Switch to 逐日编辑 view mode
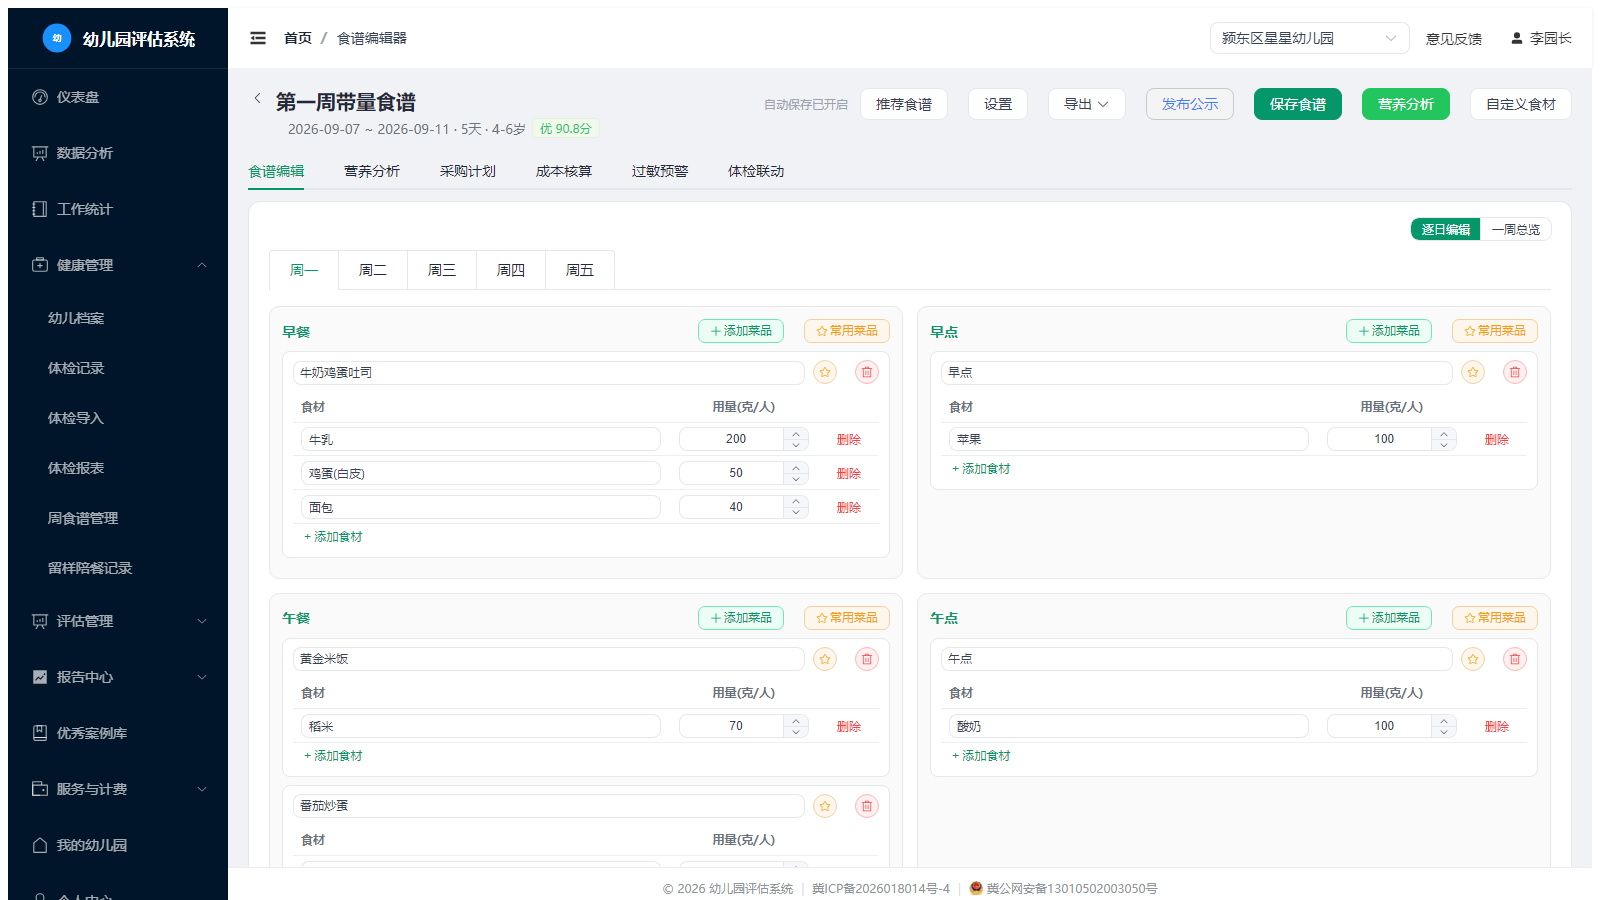This screenshot has height=900, width=1600. (1445, 229)
